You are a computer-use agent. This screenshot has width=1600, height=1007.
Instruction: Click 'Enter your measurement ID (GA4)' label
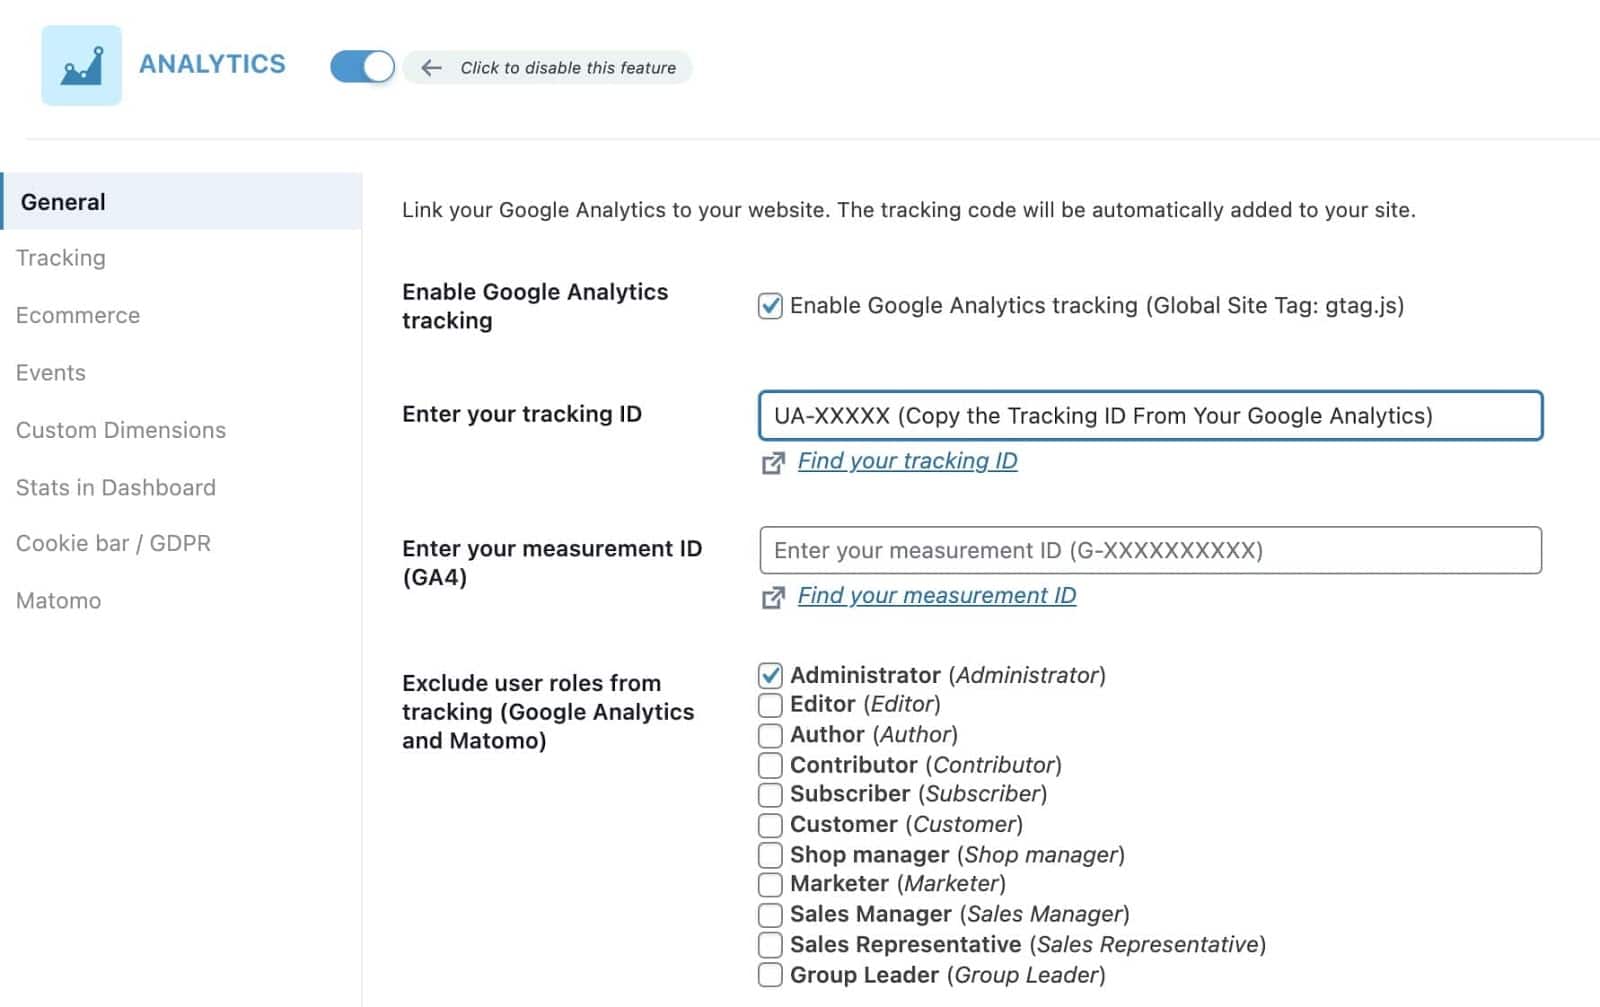552,563
